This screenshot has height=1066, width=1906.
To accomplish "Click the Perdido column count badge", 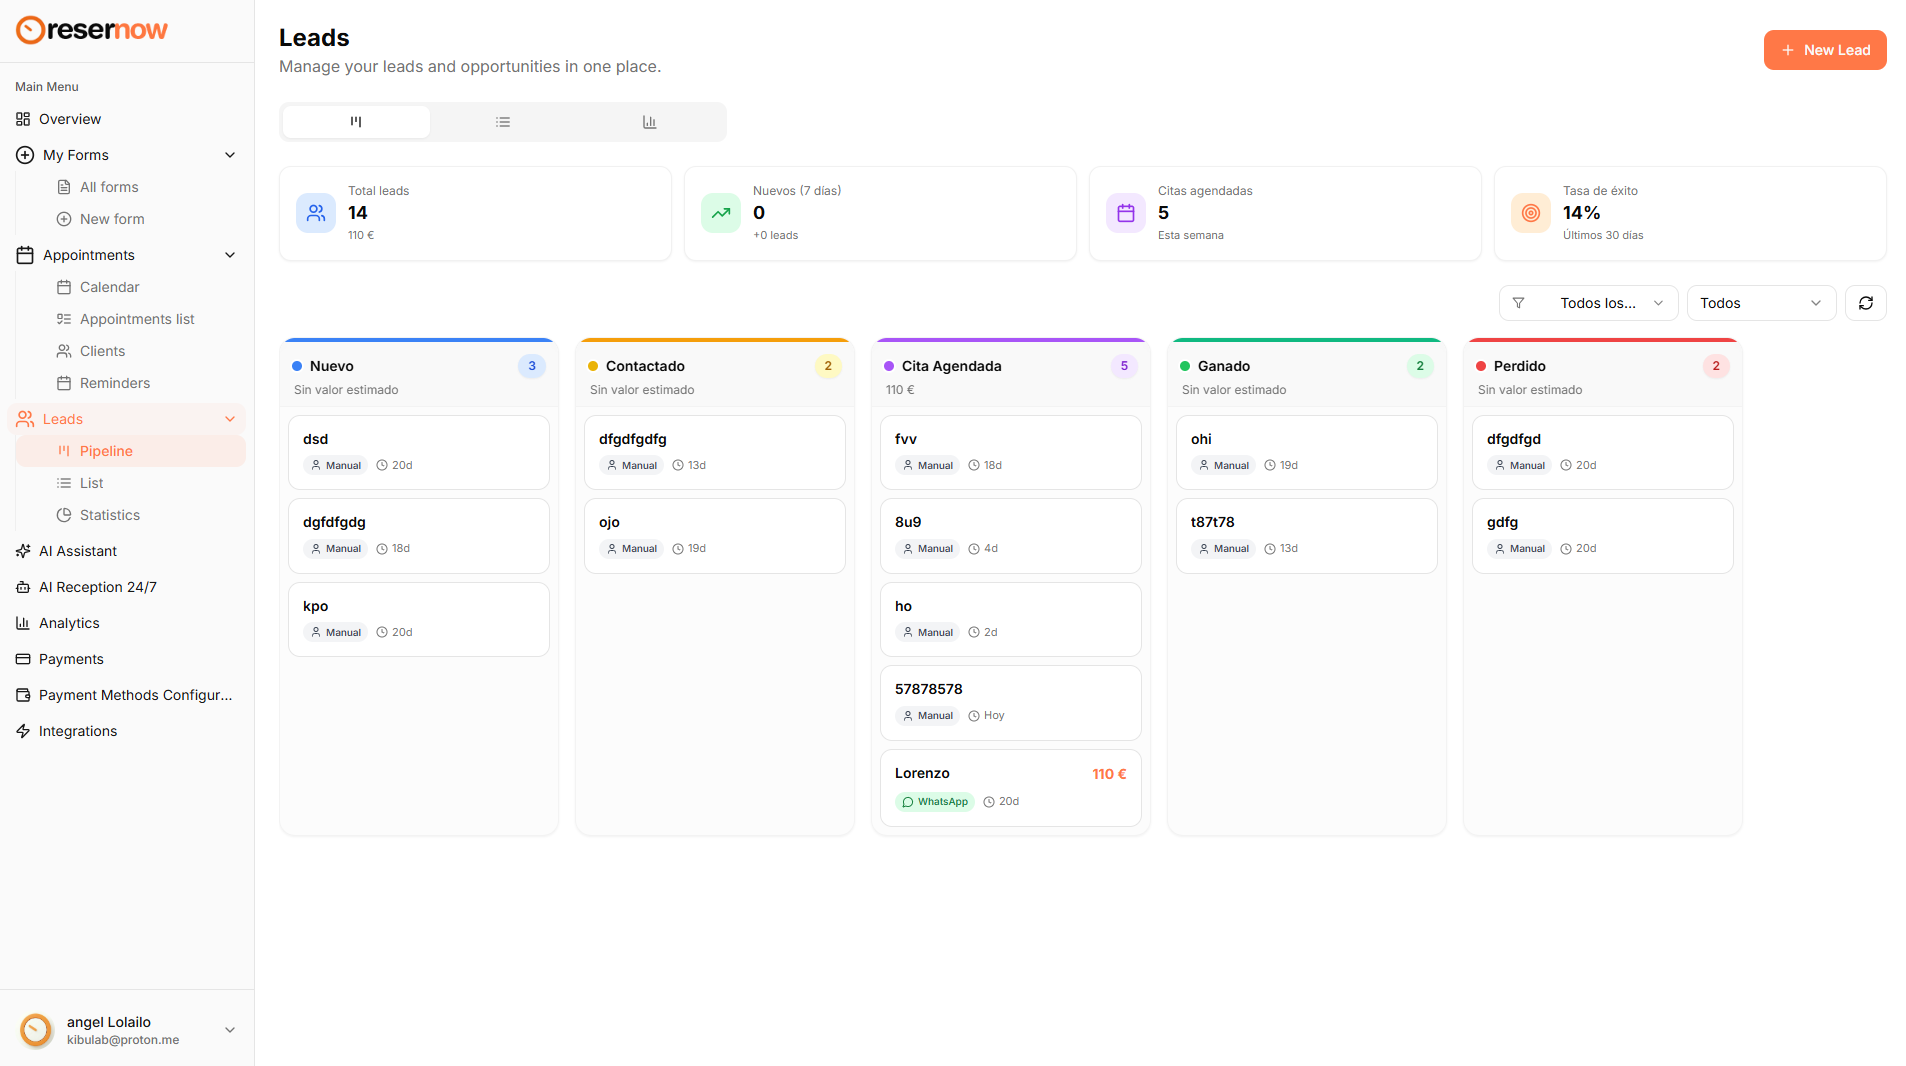I will [1716, 366].
